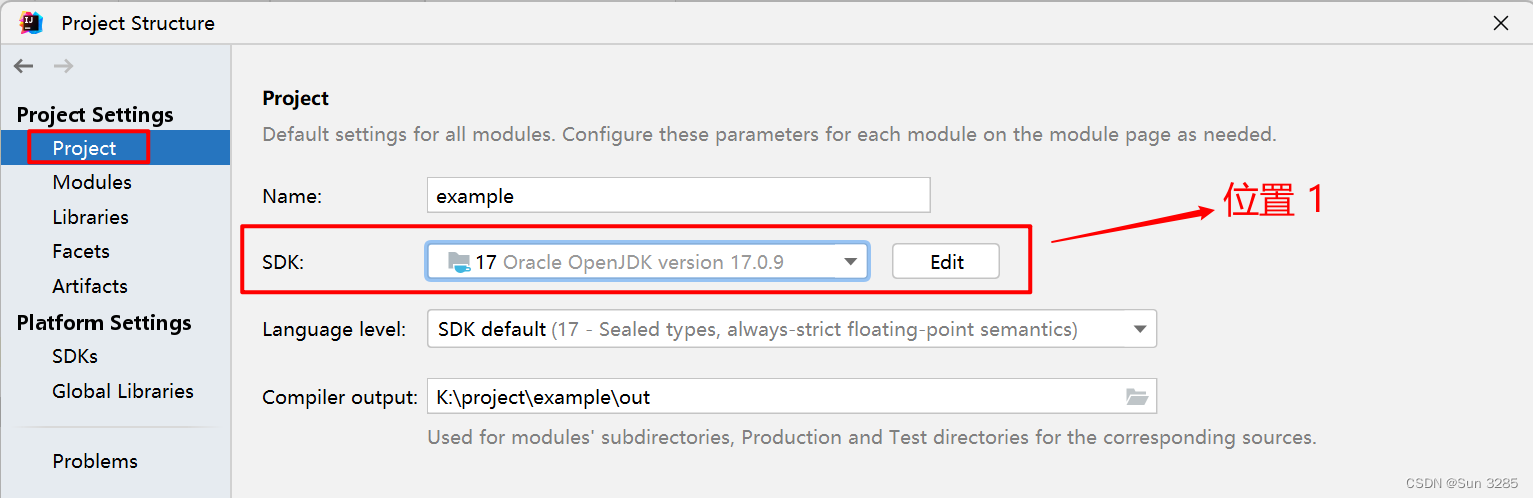This screenshot has height=498, width=1533.
Task: Open the Language level dropdown
Action: pos(1139,329)
